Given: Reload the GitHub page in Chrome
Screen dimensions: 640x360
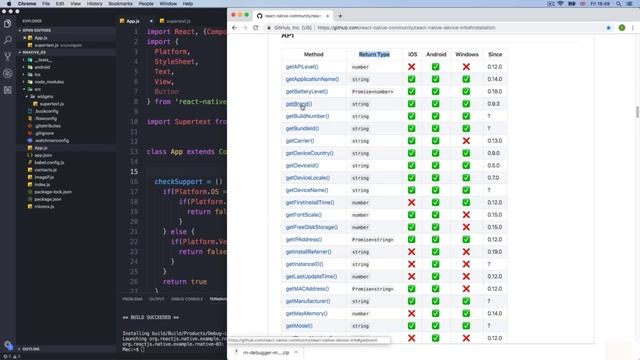Looking at the screenshot, I should coord(256,28).
